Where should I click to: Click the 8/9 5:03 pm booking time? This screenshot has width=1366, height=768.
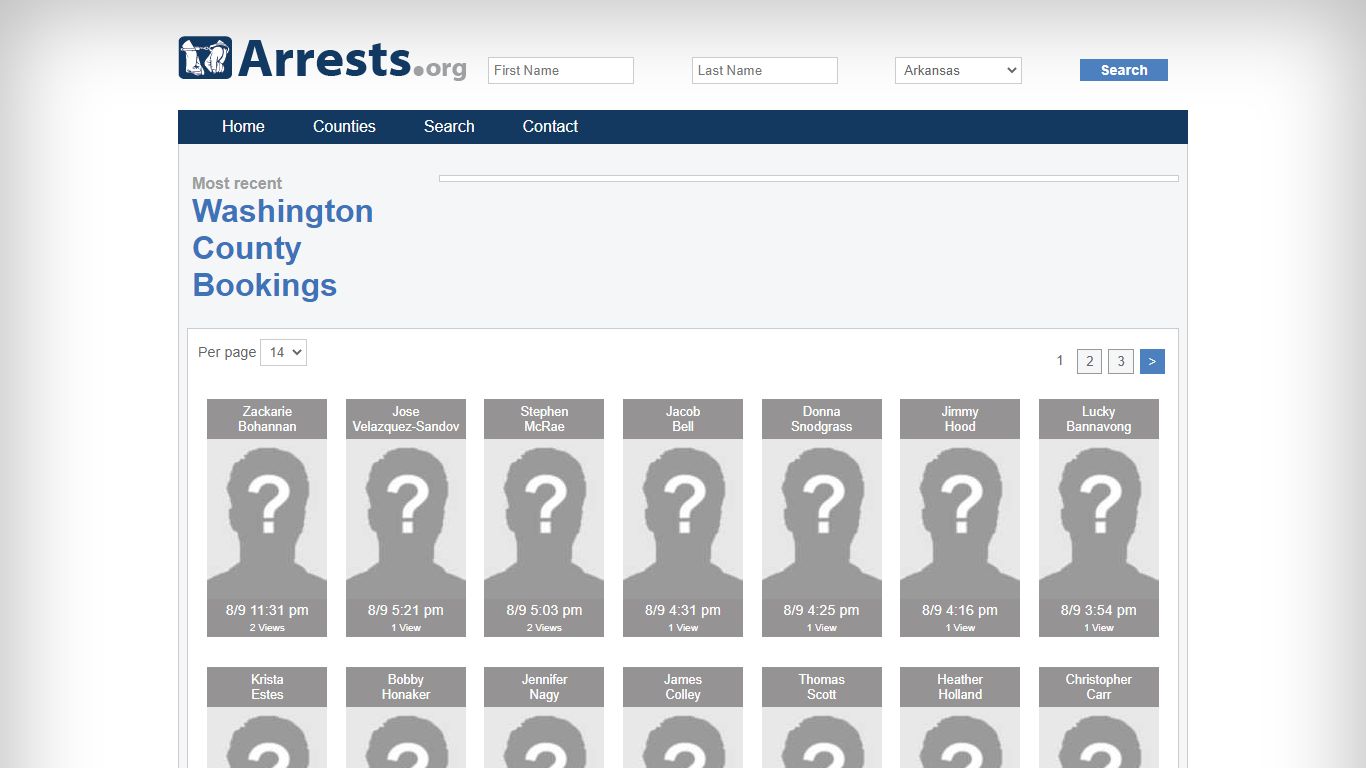[544, 610]
